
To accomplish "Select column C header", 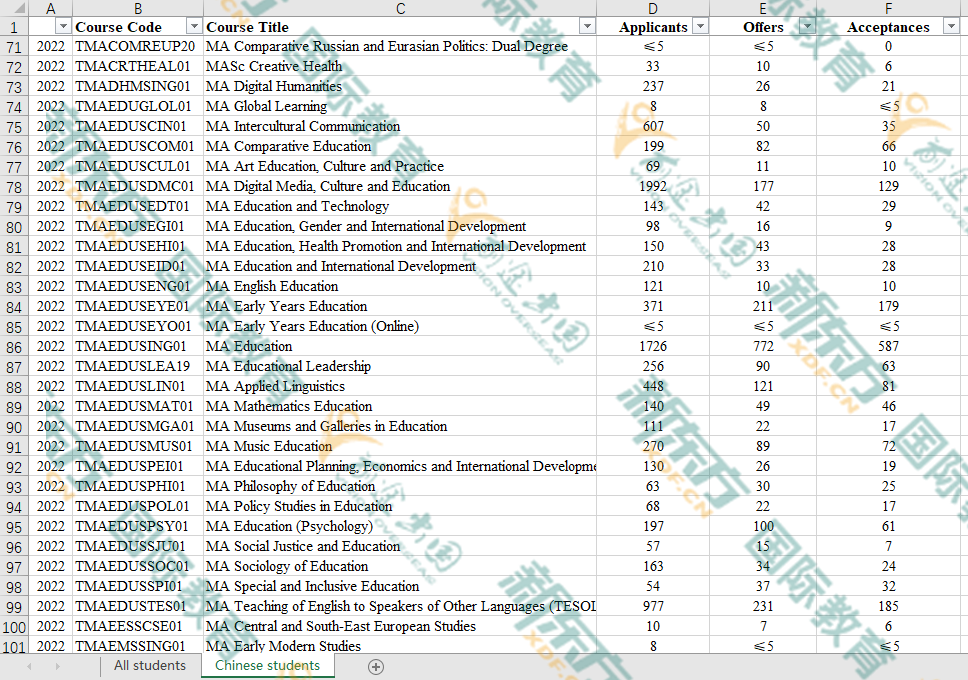I will point(400,9).
